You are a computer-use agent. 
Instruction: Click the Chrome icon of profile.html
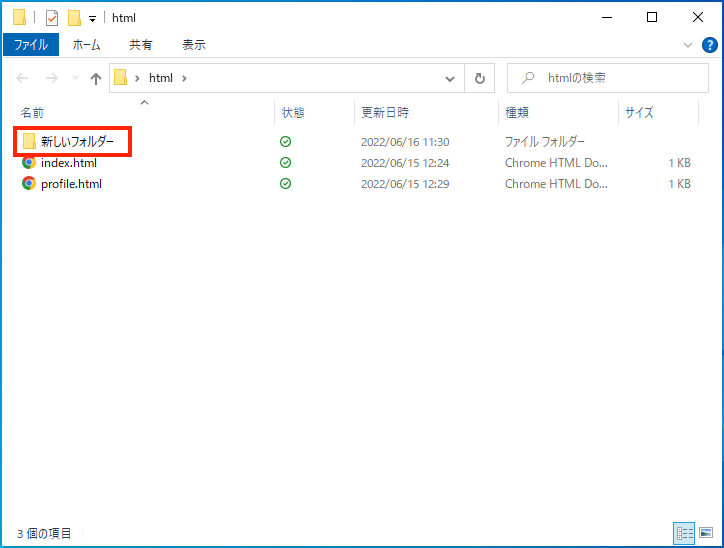[29, 183]
